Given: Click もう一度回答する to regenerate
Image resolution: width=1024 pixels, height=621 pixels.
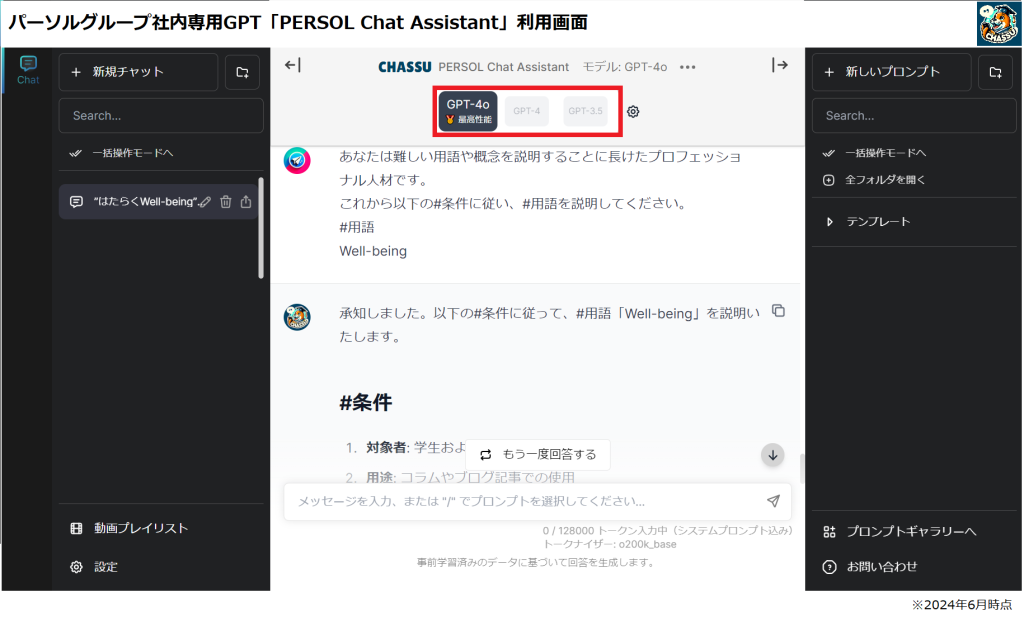Looking at the screenshot, I should click(538, 454).
